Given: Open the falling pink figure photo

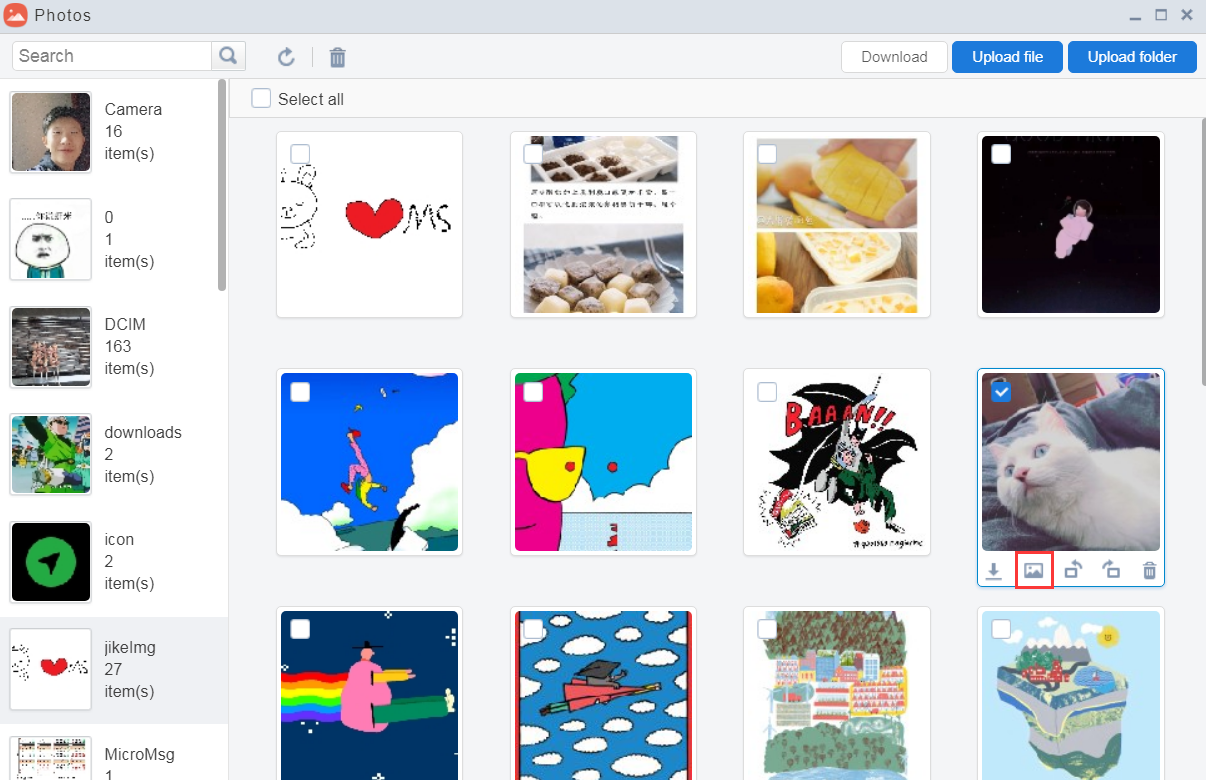Looking at the screenshot, I should click(369, 462).
